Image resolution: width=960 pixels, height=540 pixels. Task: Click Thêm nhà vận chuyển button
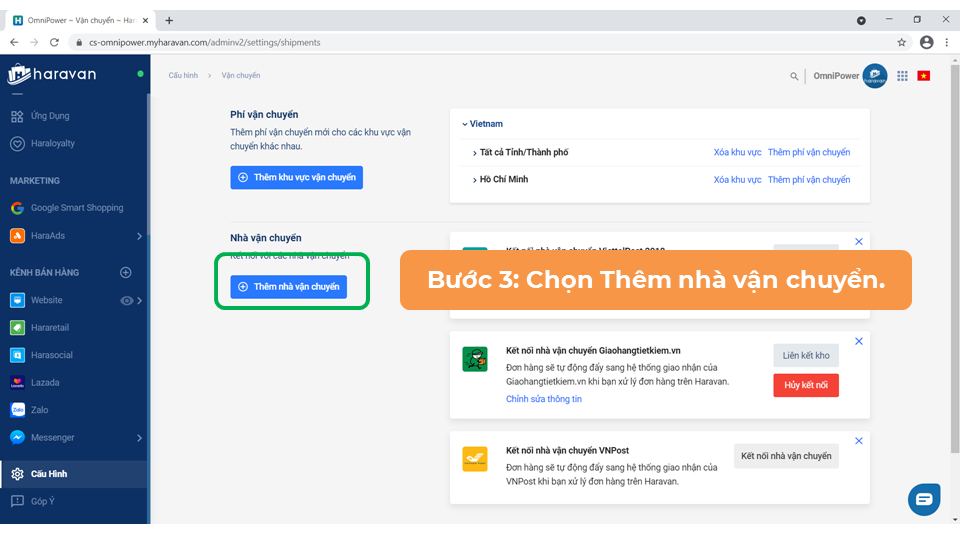tap(288, 287)
